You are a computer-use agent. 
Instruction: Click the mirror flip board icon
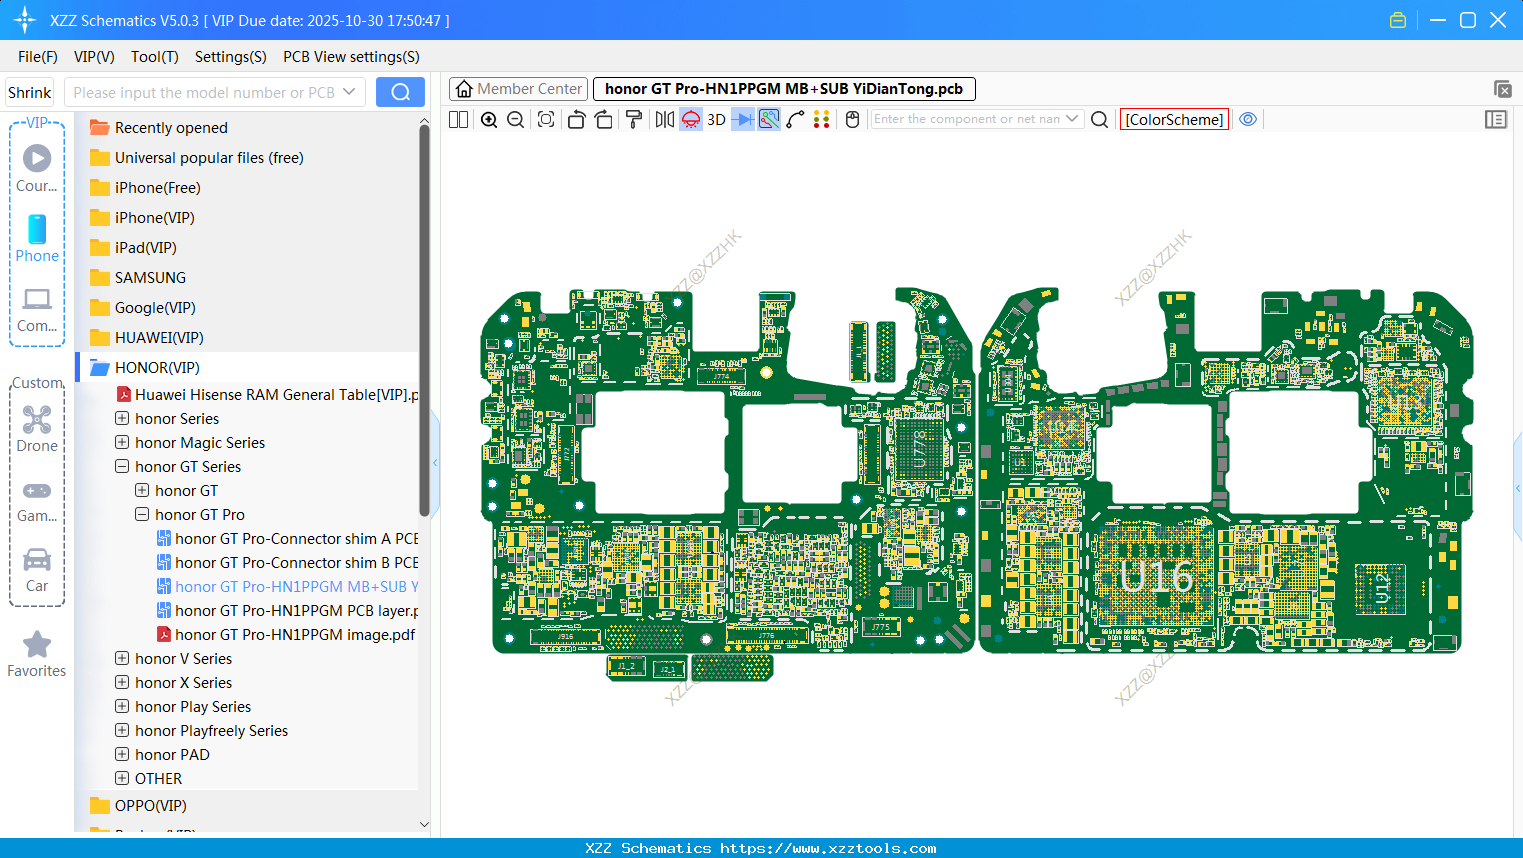click(x=664, y=120)
